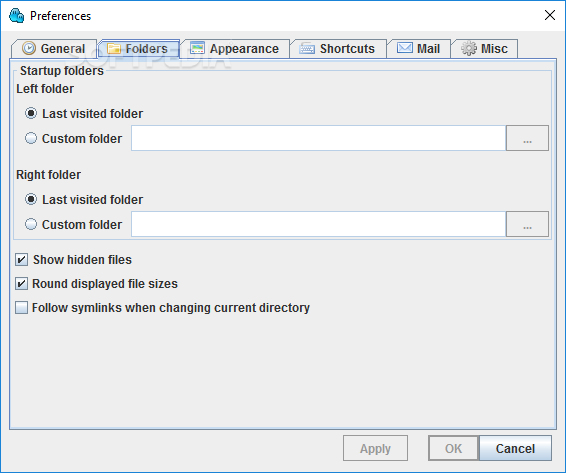
Task: Click the envelope icon on Mail tab
Action: click(x=405, y=48)
